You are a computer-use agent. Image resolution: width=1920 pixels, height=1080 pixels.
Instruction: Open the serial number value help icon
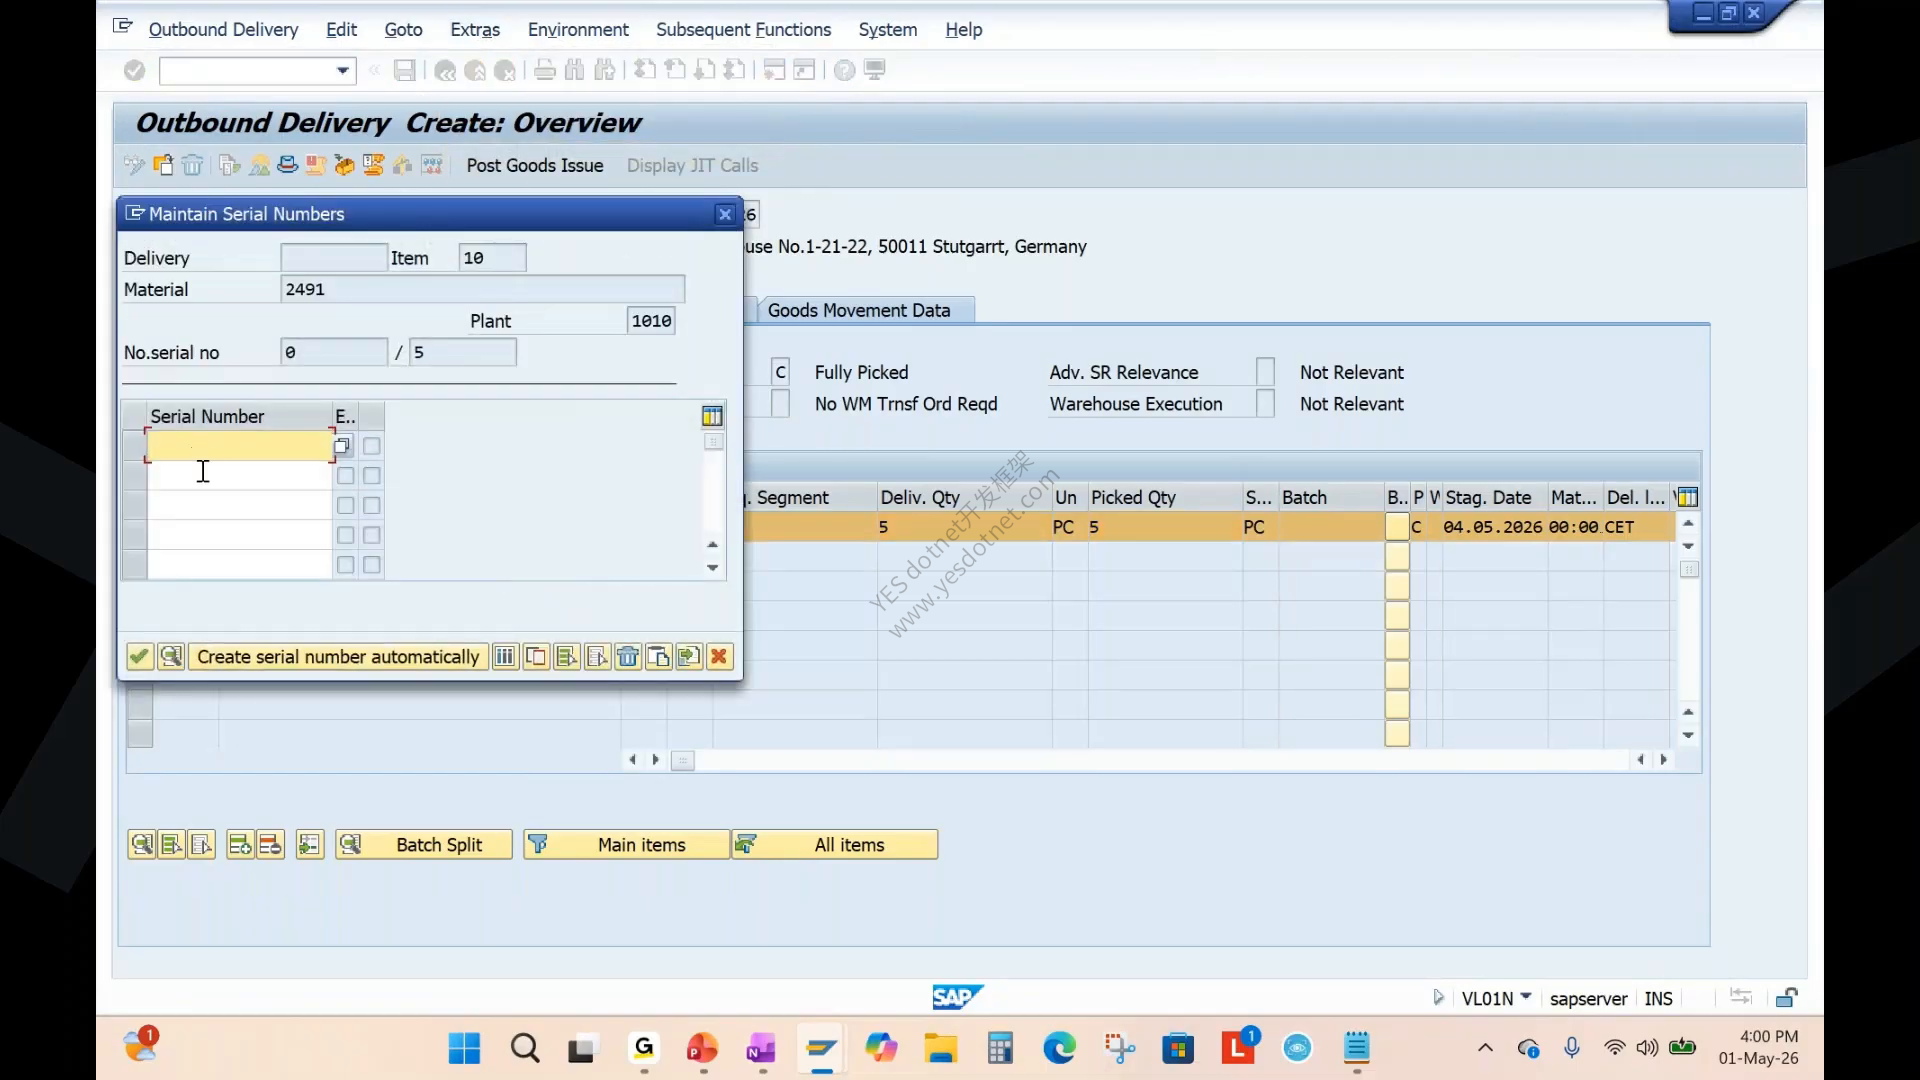(x=342, y=446)
